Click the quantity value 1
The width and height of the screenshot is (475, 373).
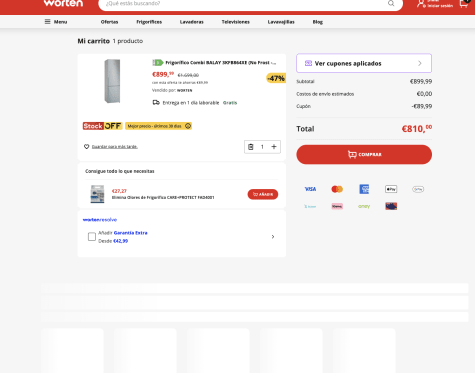click(x=262, y=147)
